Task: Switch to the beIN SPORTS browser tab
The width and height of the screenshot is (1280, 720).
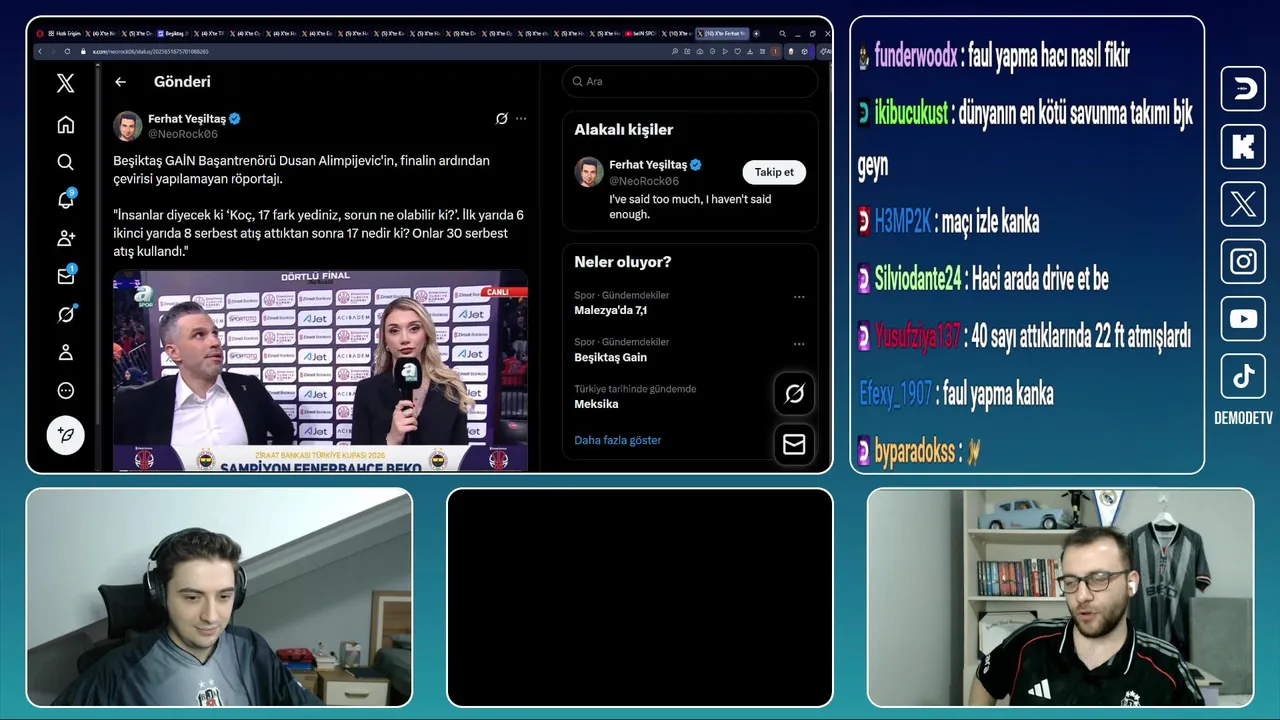Action: pos(639,33)
